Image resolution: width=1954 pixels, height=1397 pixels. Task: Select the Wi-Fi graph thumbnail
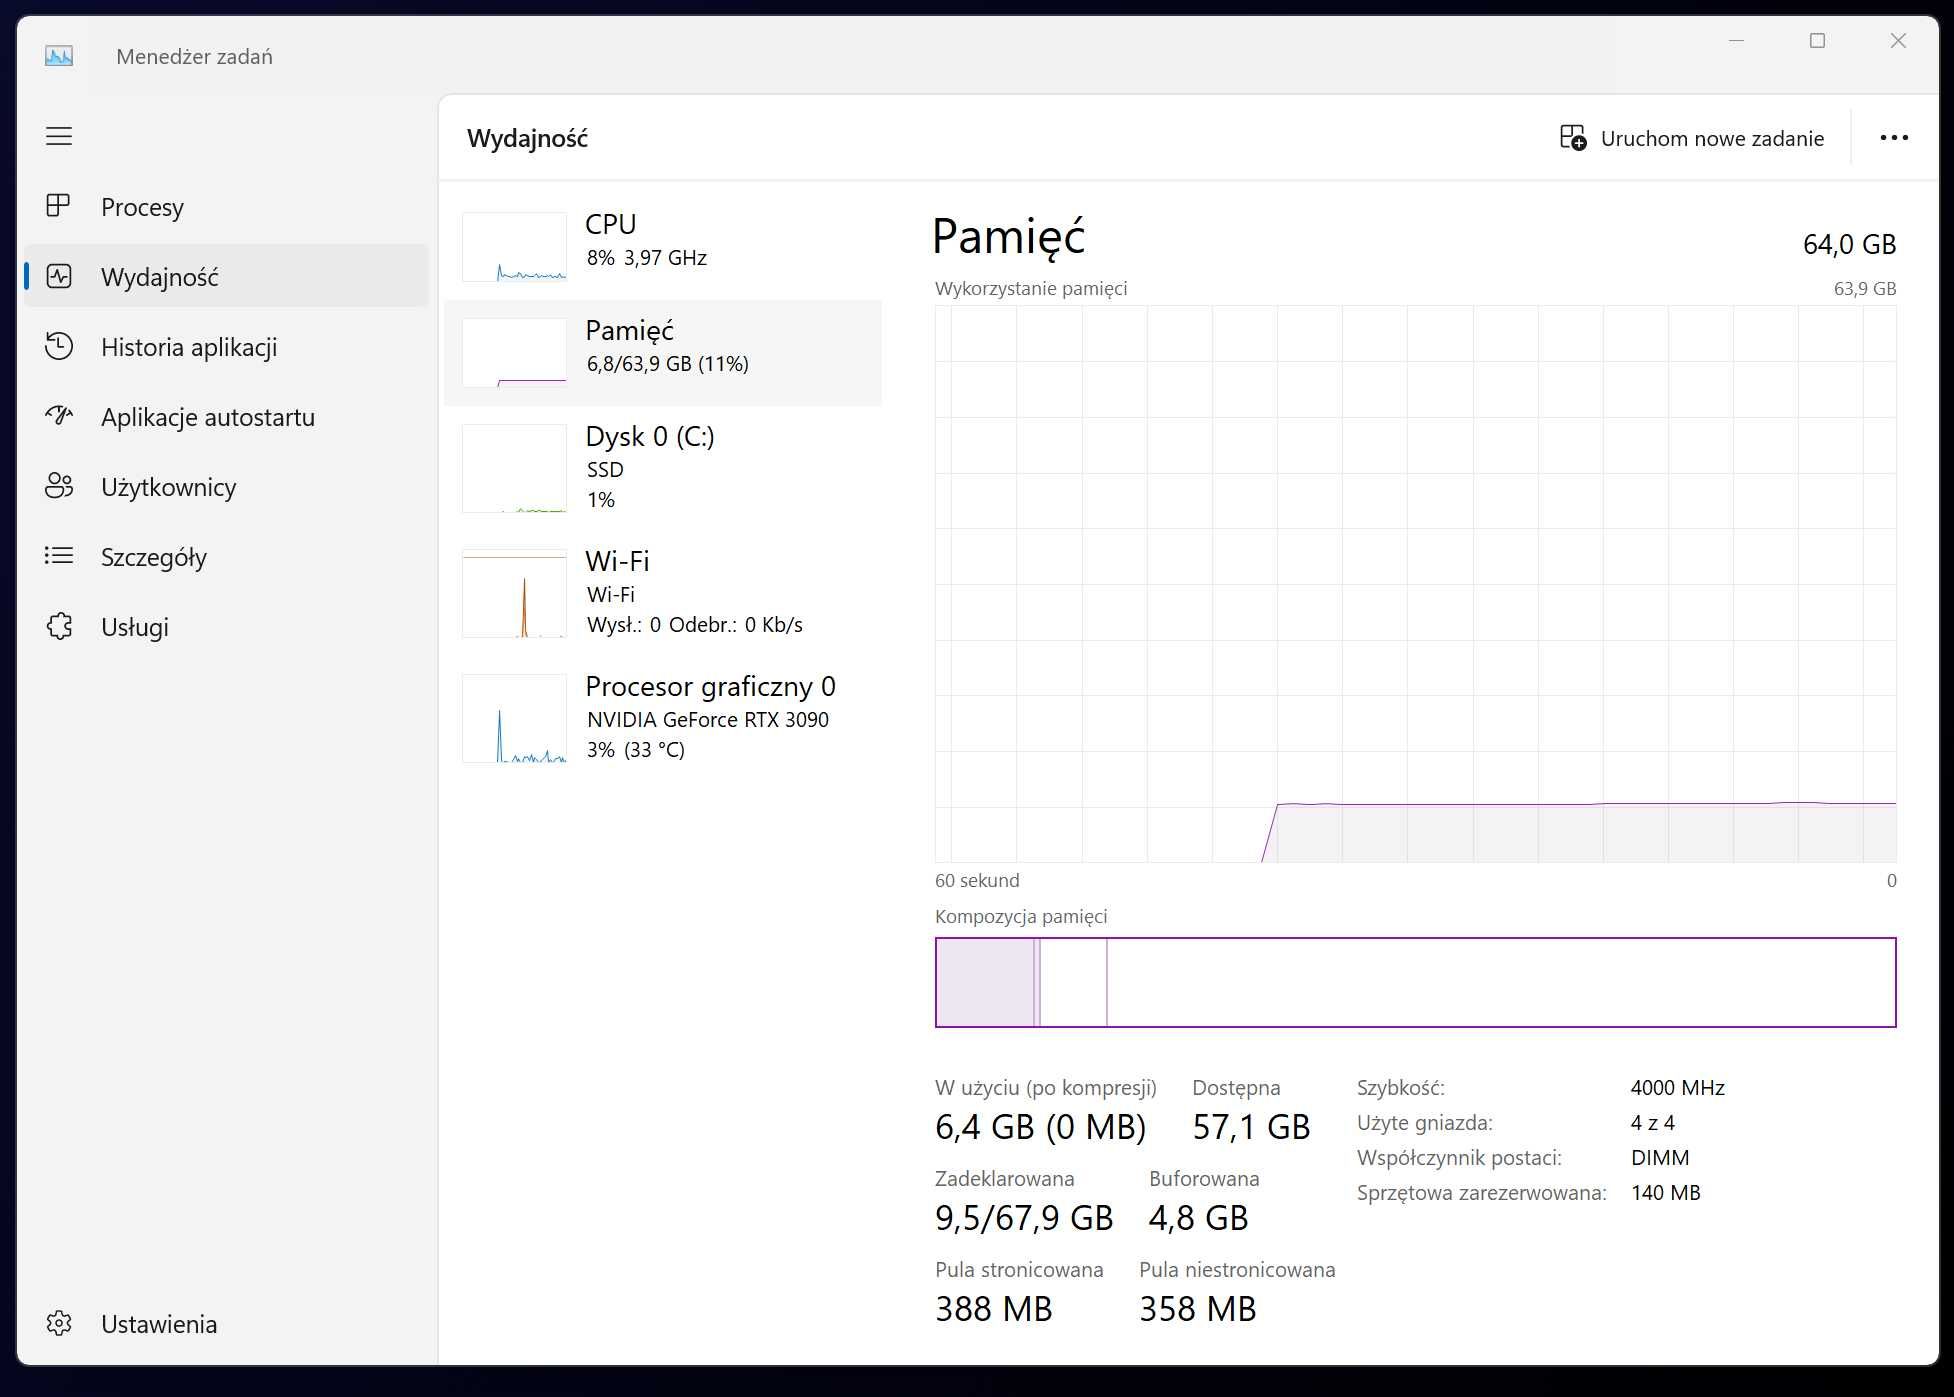pyautogui.click(x=514, y=593)
